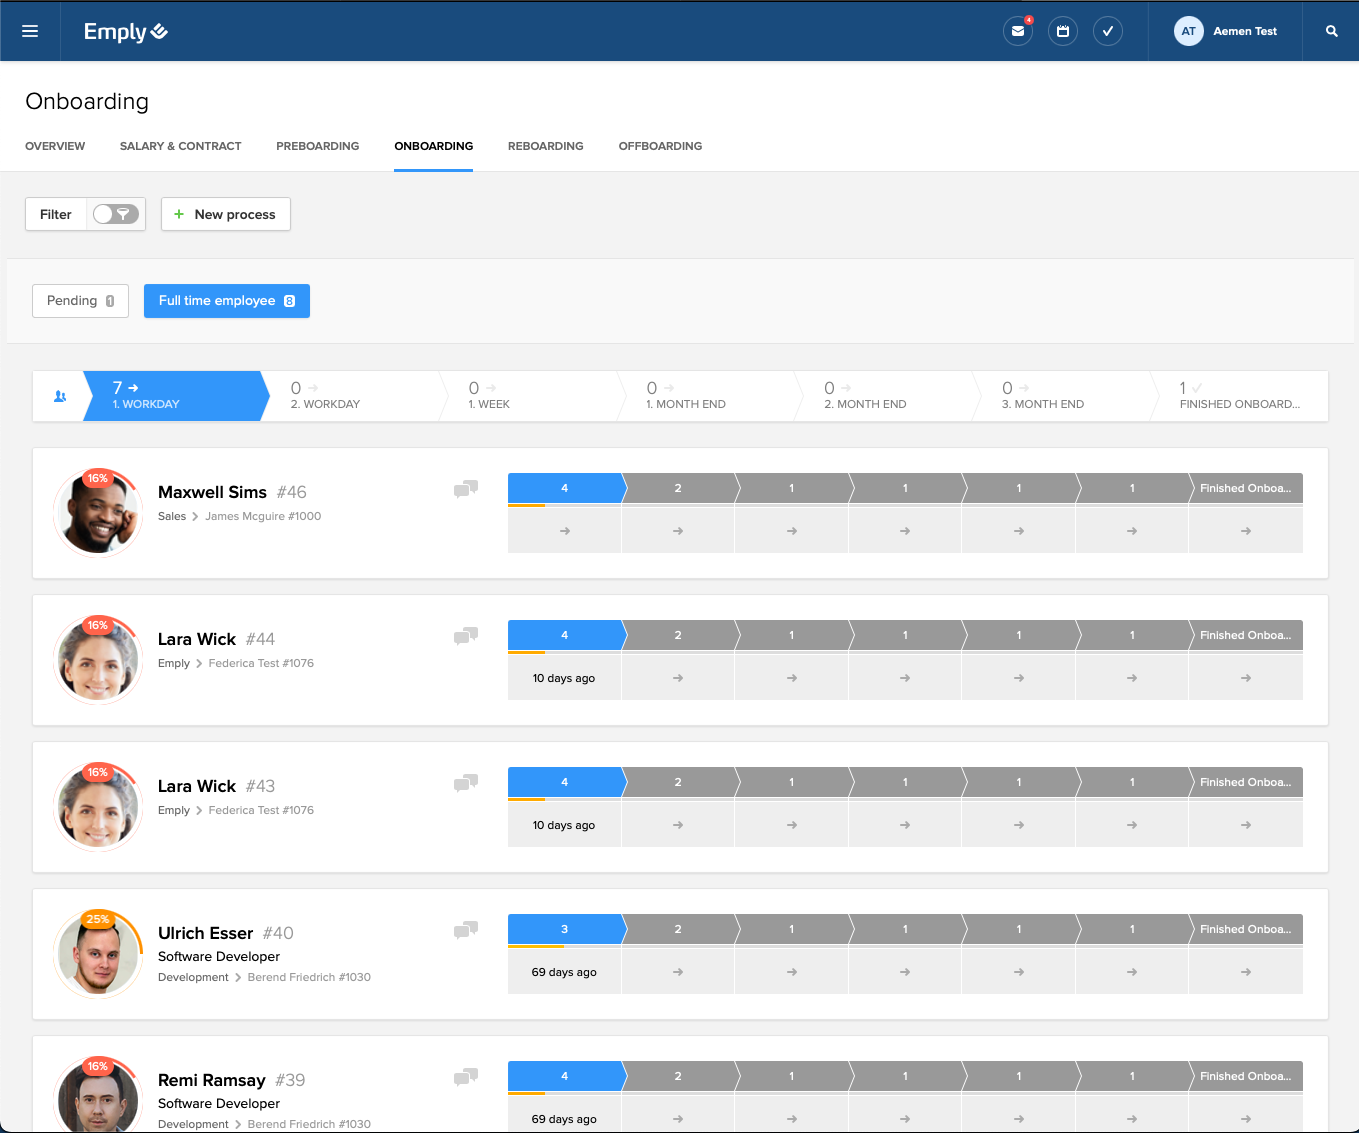Toggle the Filter switch on
The width and height of the screenshot is (1359, 1133).
(x=116, y=214)
